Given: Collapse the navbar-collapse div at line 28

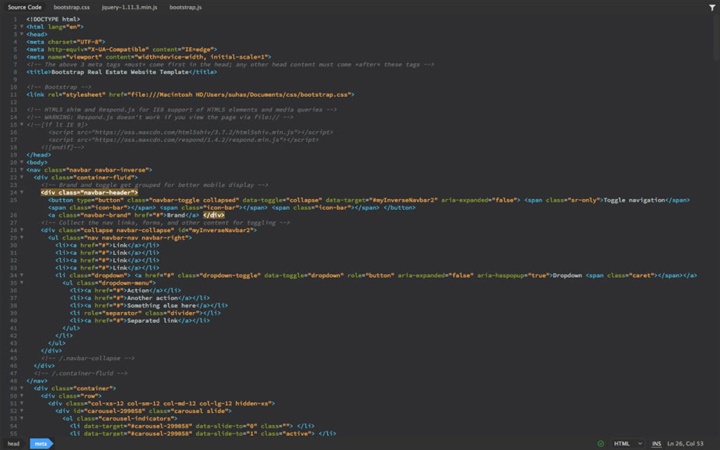Looking at the screenshot, I should 22,230.
